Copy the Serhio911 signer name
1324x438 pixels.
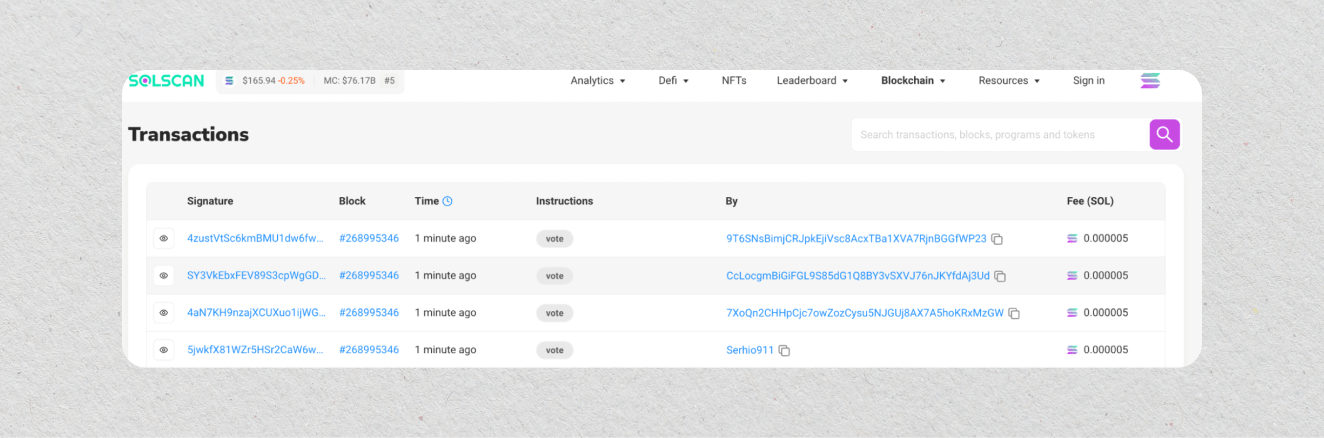(x=784, y=351)
